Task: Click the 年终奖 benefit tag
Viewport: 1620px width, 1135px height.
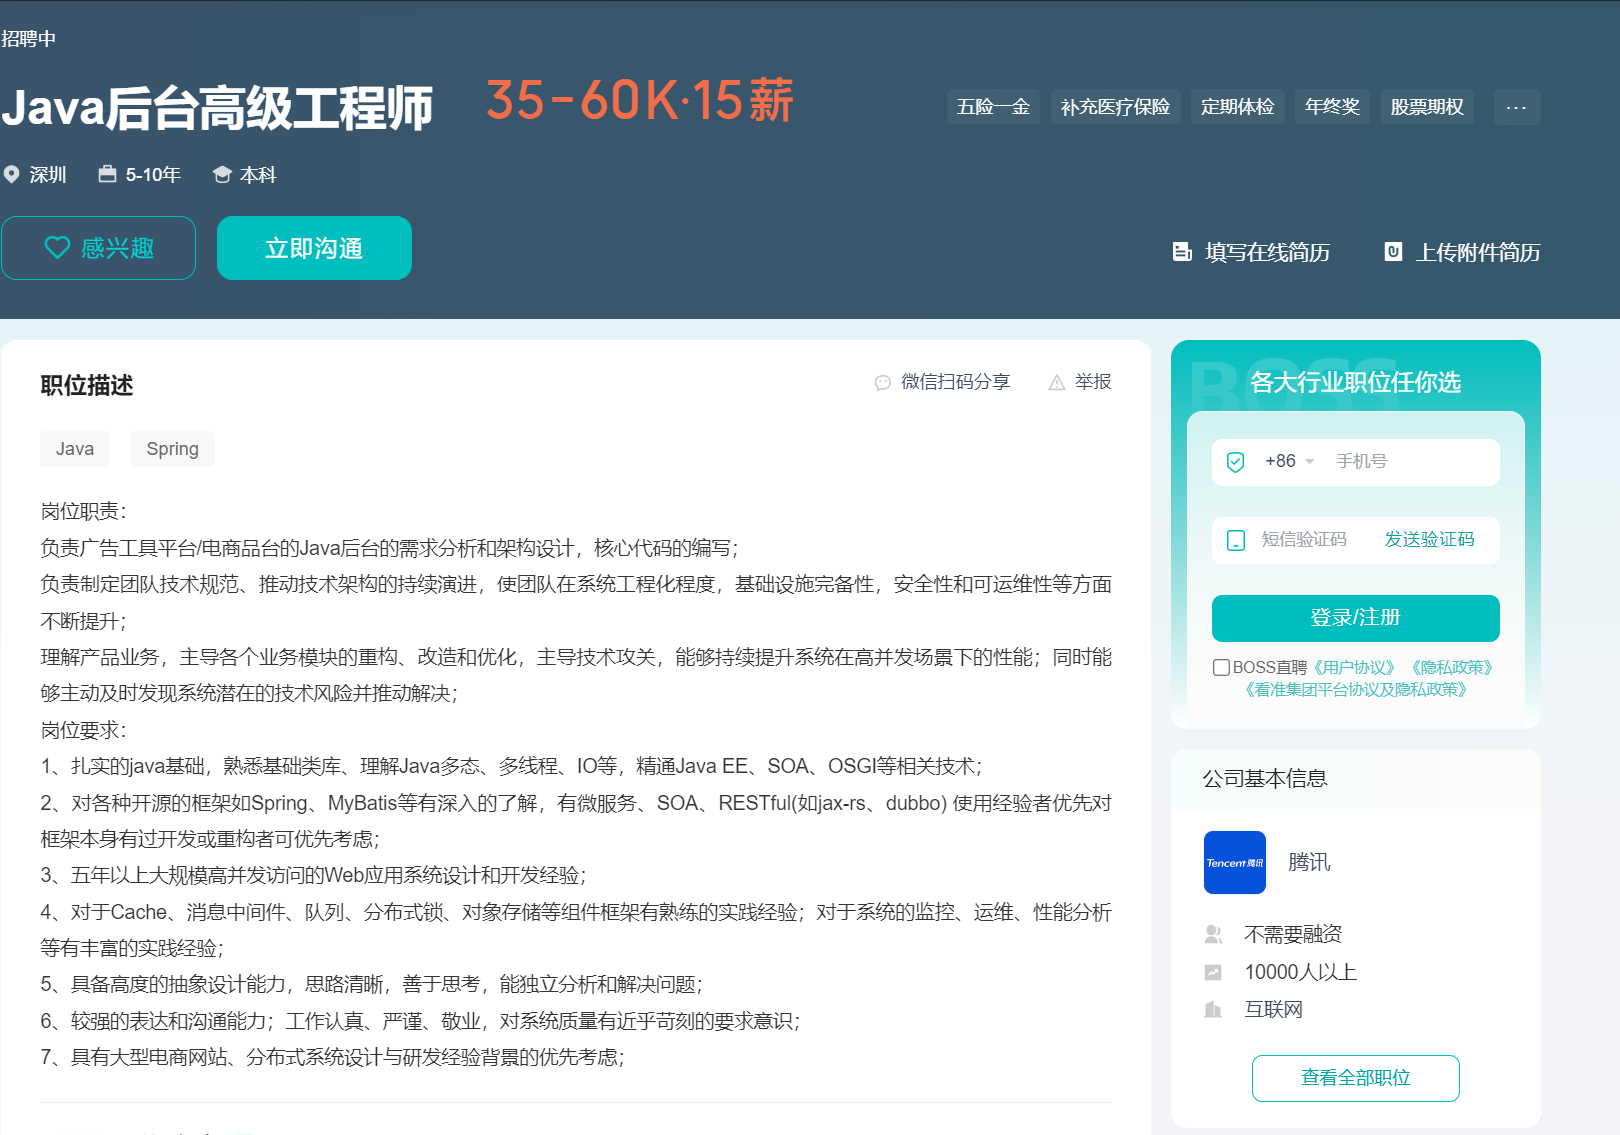Action: tap(1332, 107)
